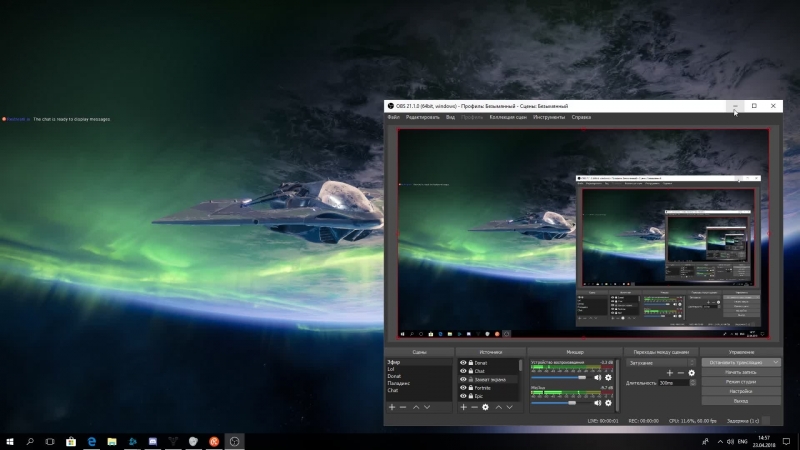Select the Lol scene
The image size is (800, 450).
pyautogui.click(x=418, y=369)
